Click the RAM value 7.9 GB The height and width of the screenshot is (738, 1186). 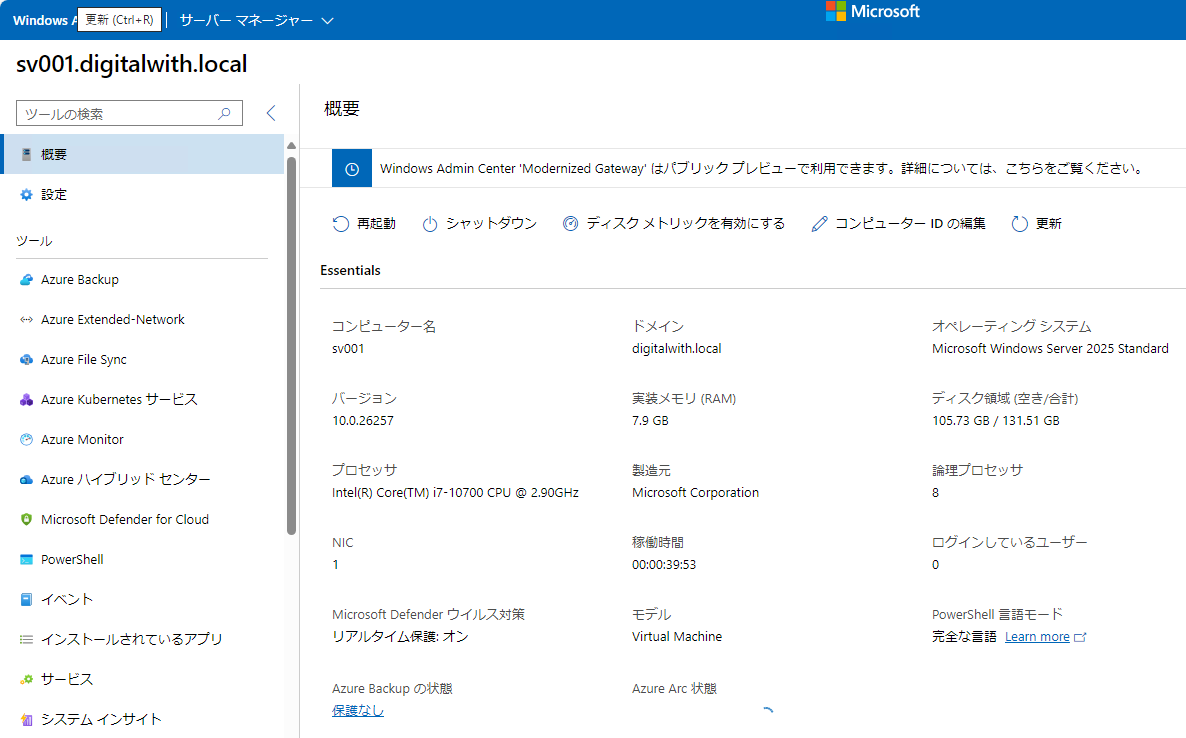pos(650,421)
